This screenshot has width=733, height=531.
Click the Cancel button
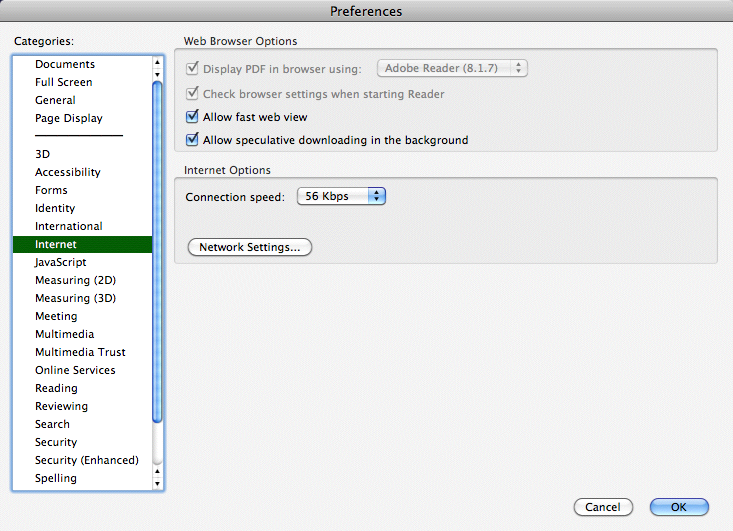coord(603,507)
